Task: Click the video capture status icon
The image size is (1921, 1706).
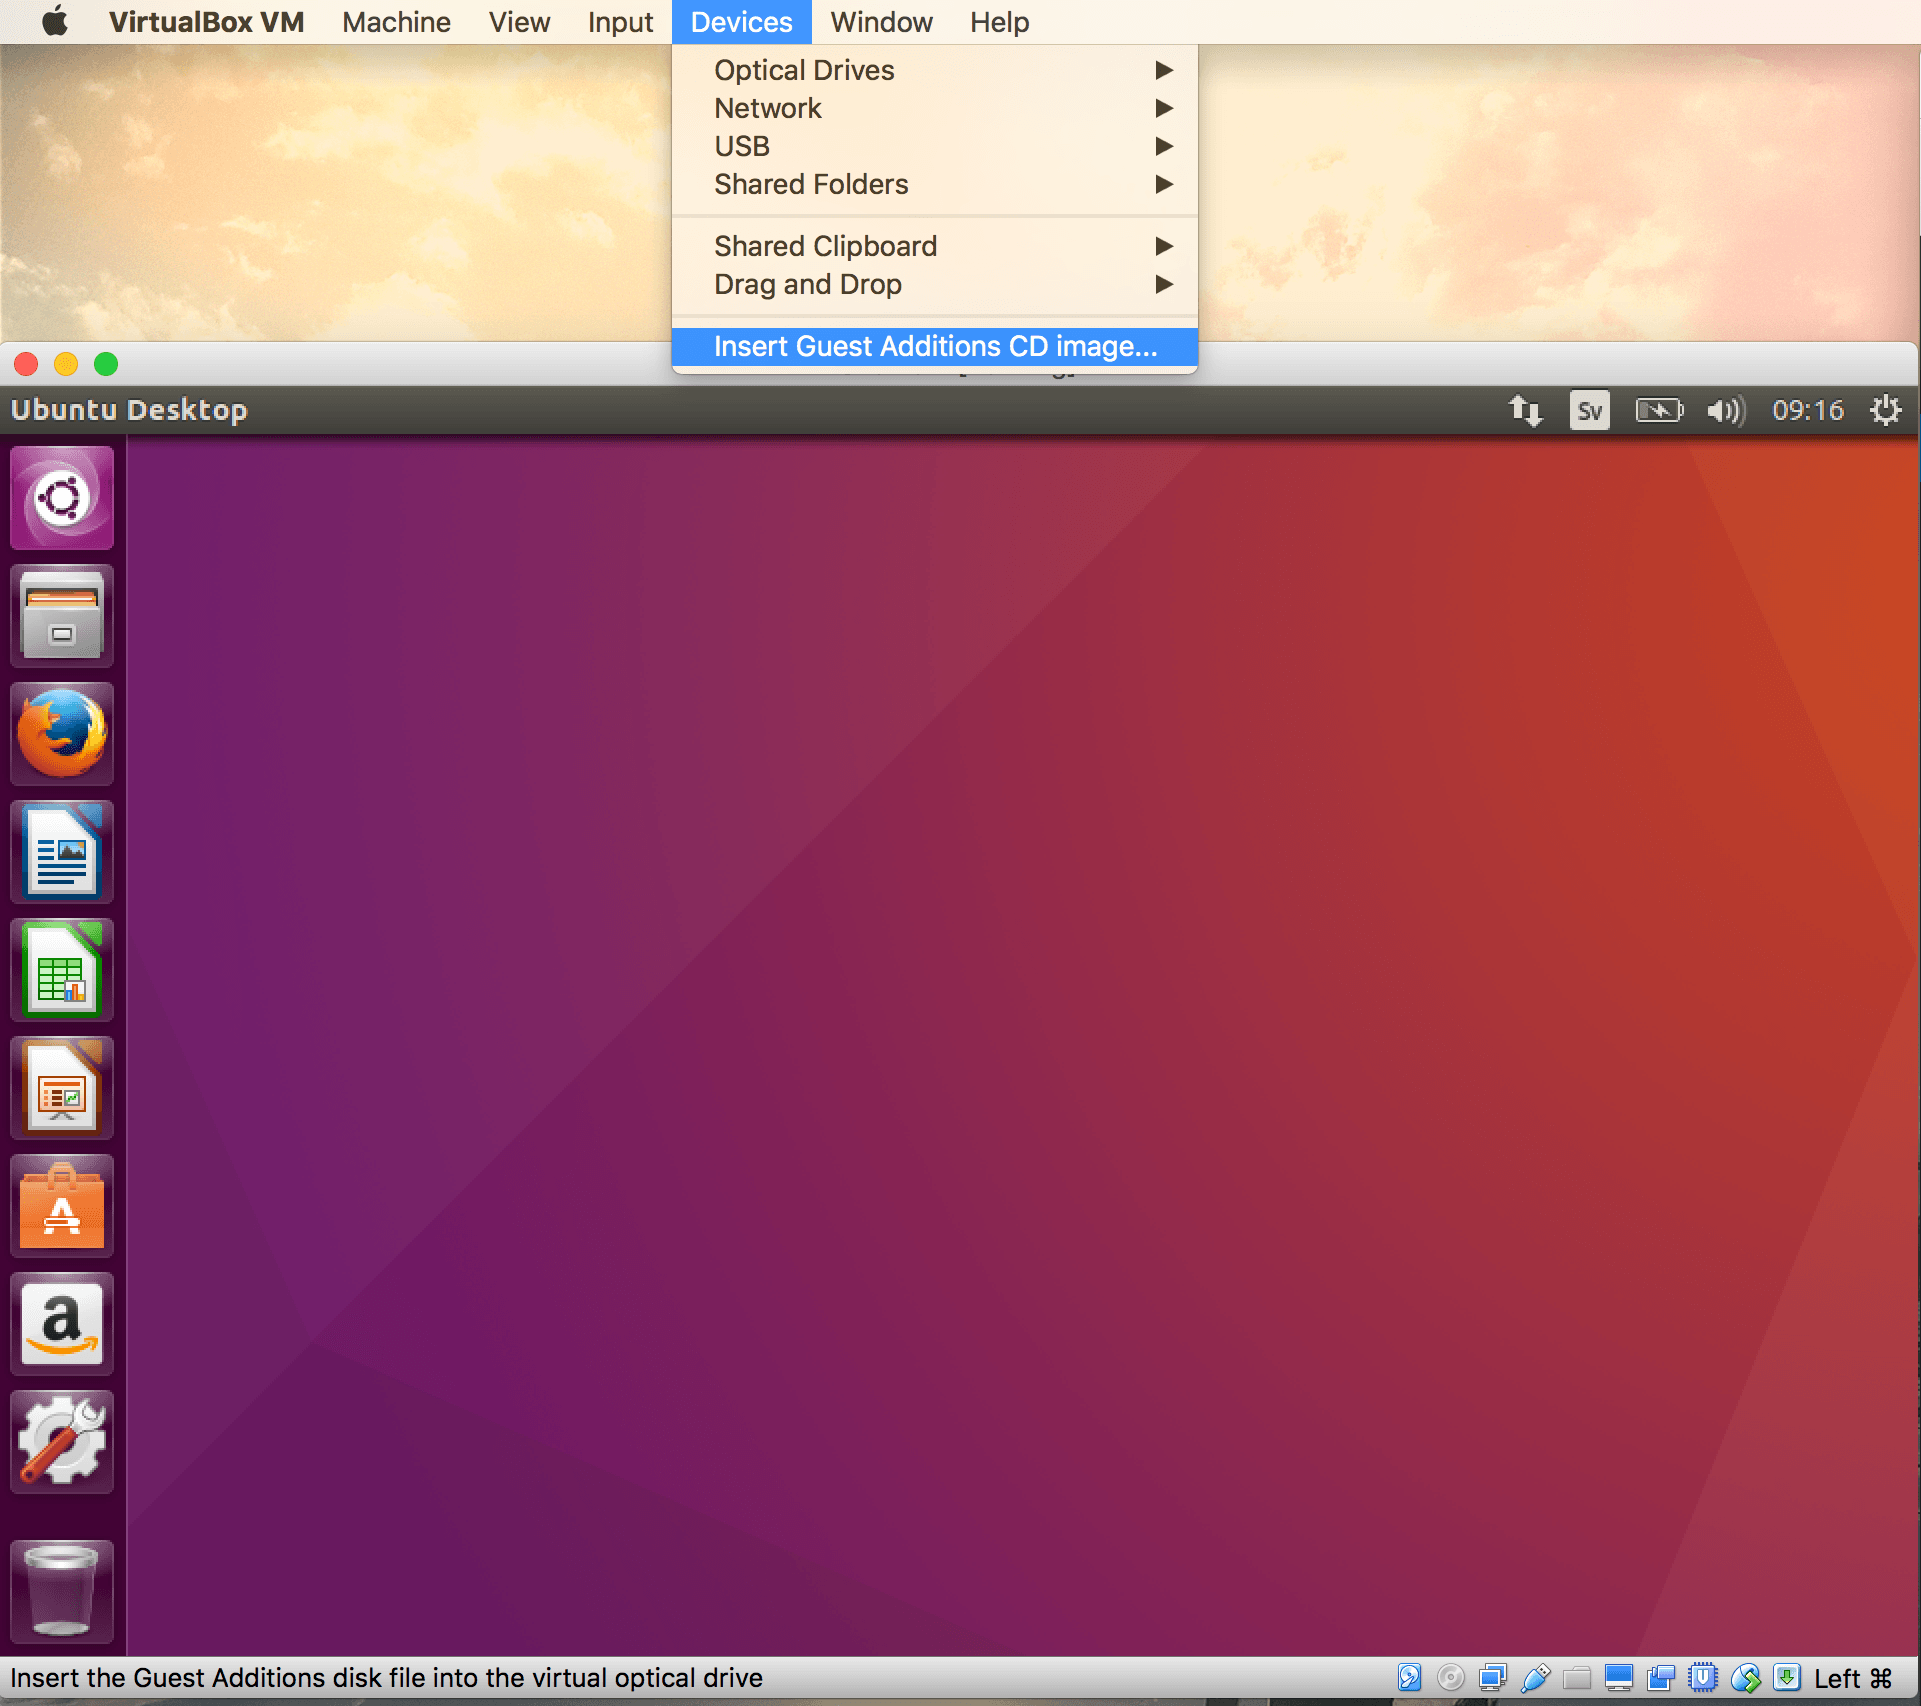Action: (x=1661, y=1677)
